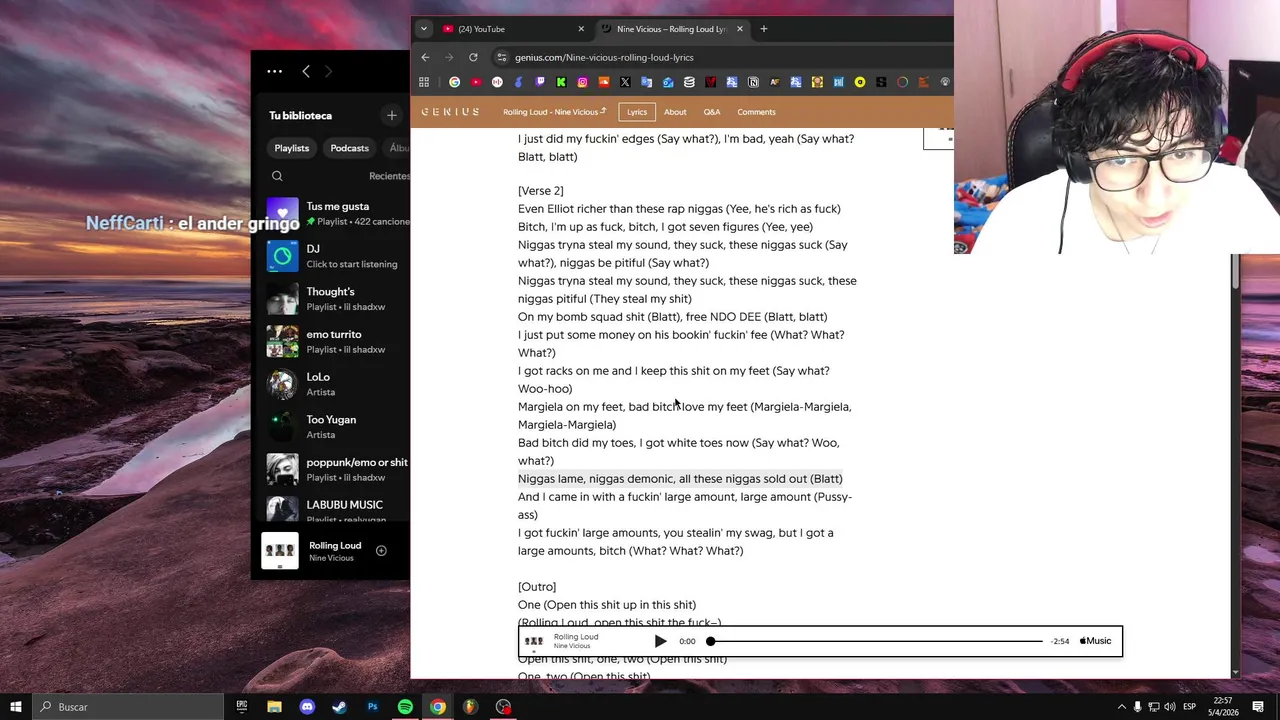Open Discord from taskbar
The image size is (1280, 720).
coord(307,707)
